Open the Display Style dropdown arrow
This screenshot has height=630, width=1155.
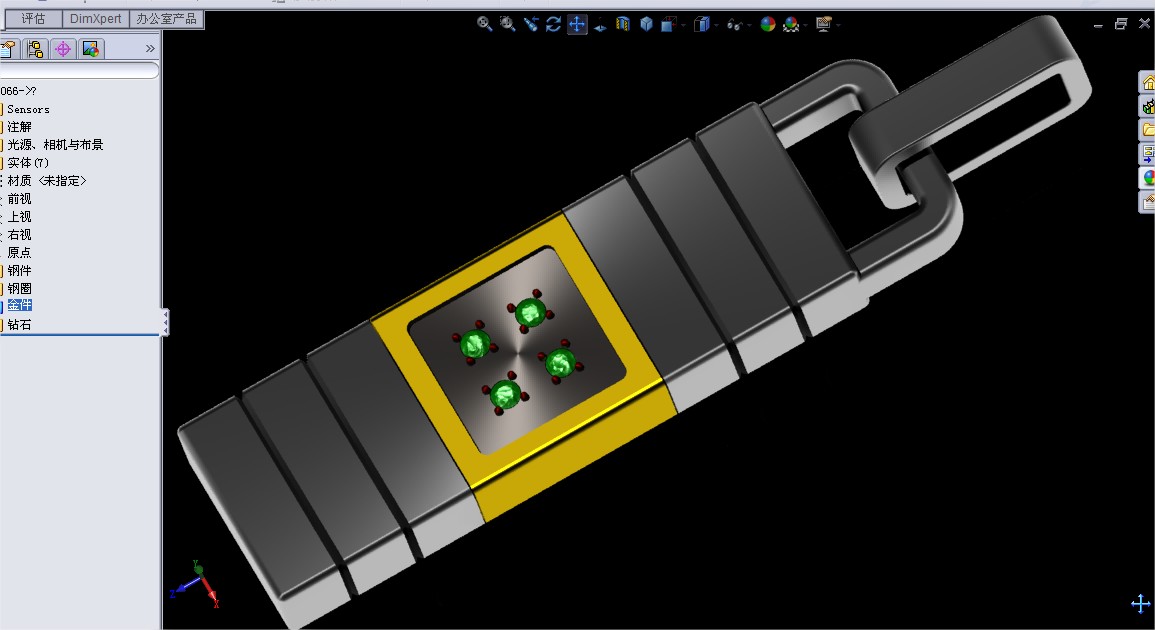click(x=716, y=25)
